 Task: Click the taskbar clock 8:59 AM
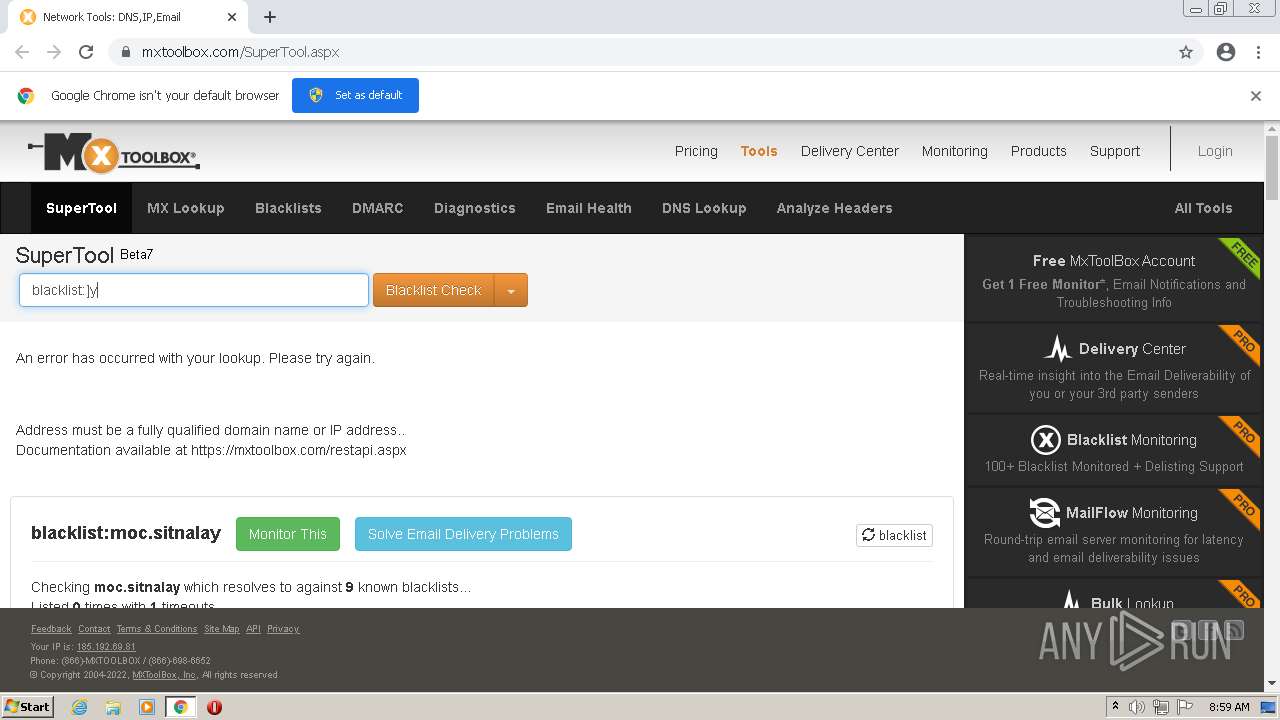coord(1229,707)
